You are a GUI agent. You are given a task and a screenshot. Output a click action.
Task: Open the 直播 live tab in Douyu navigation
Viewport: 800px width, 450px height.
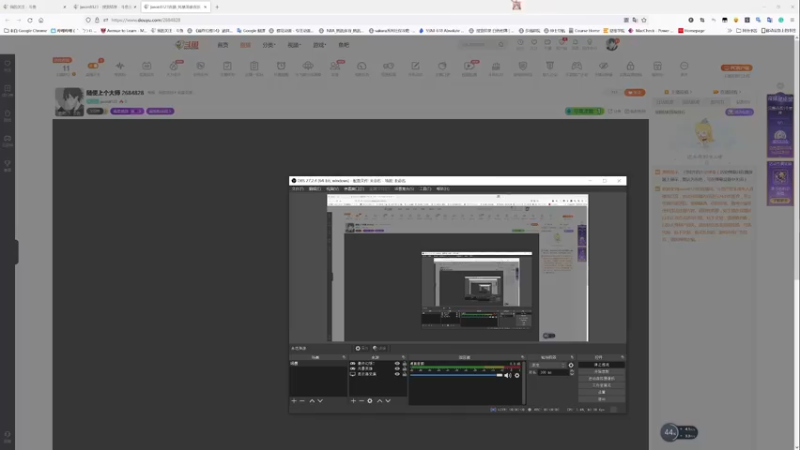click(x=245, y=45)
